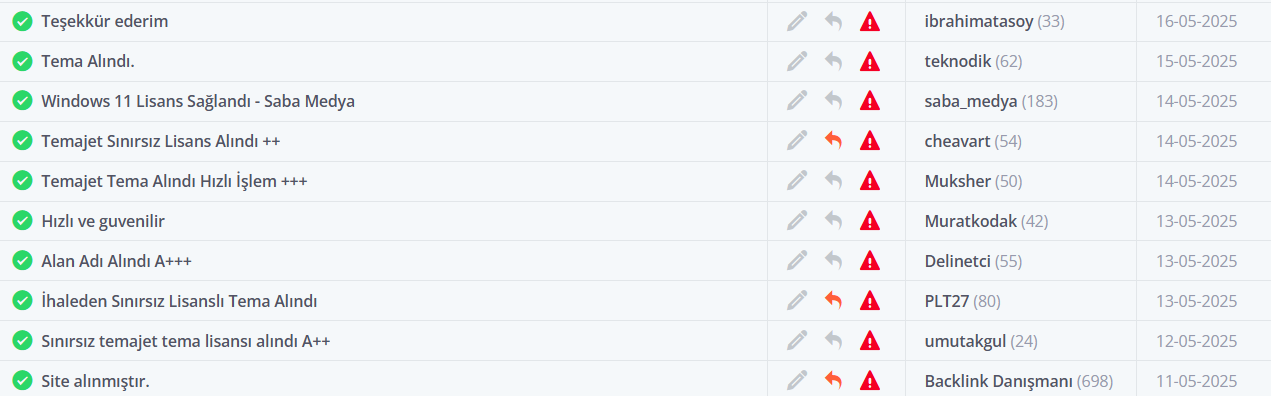Click the 'İhaleden Sınırsız Lisanslı Tema Alındı' feedback title
This screenshot has width=1271, height=396.
(179, 301)
